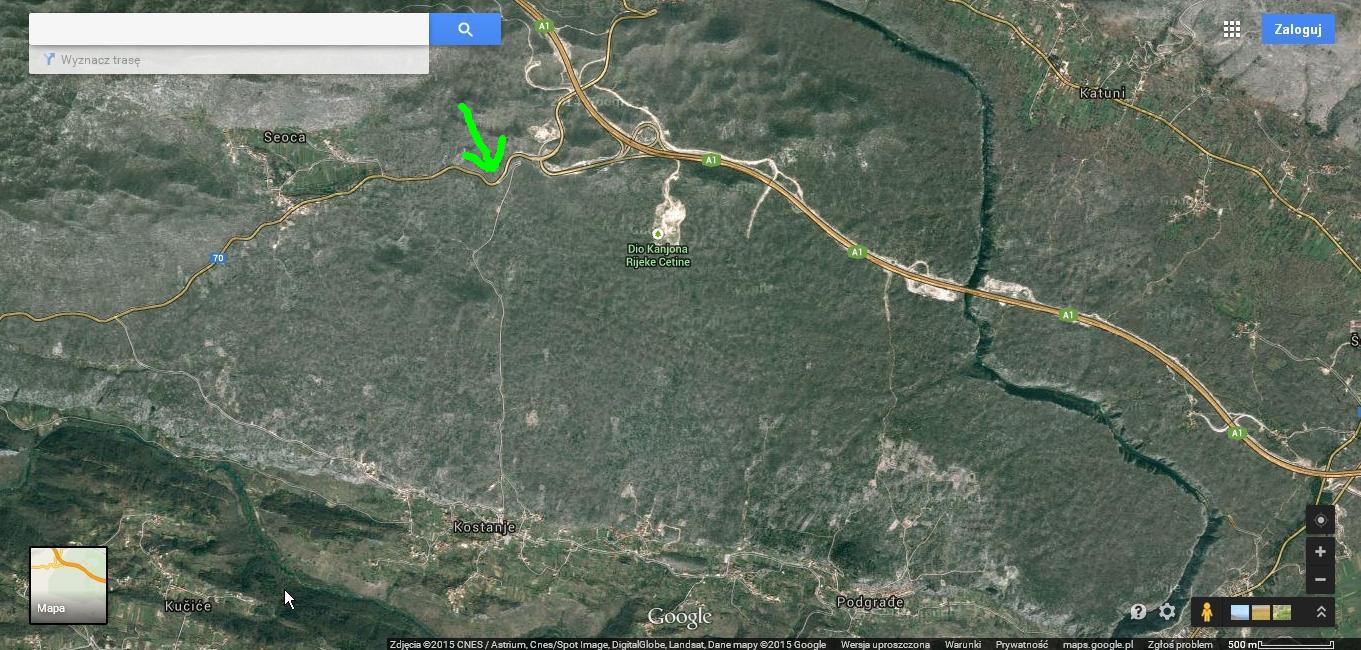Click the Zgłoś problem link
This screenshot has height=650, width=1361.
[1179, 645]
